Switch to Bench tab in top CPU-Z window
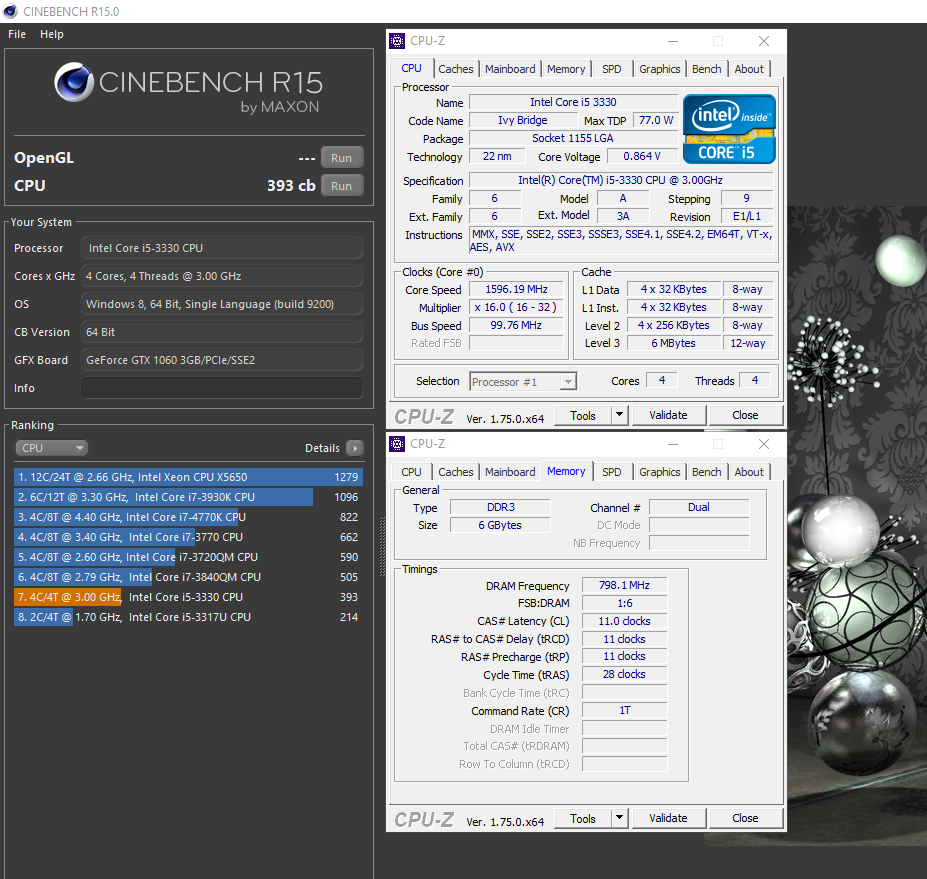 click(706, 69)
